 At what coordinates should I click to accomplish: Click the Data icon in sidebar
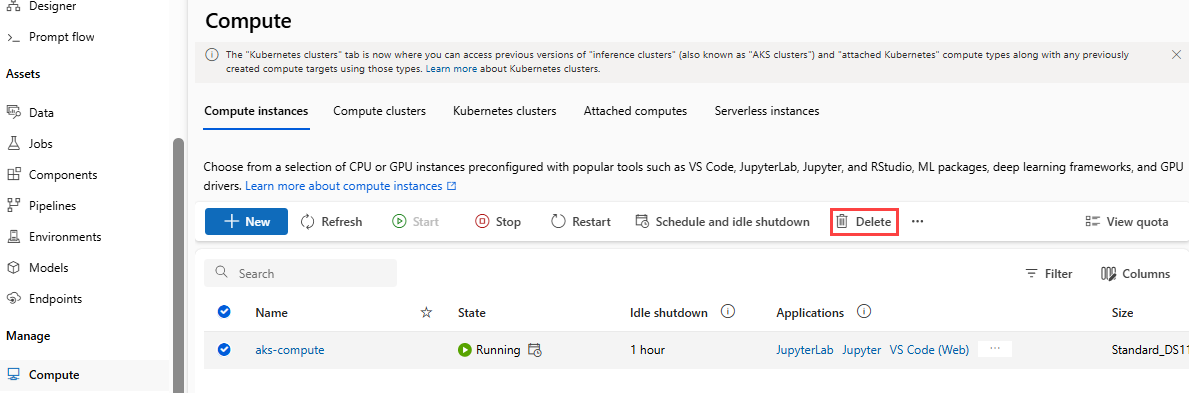13,112
